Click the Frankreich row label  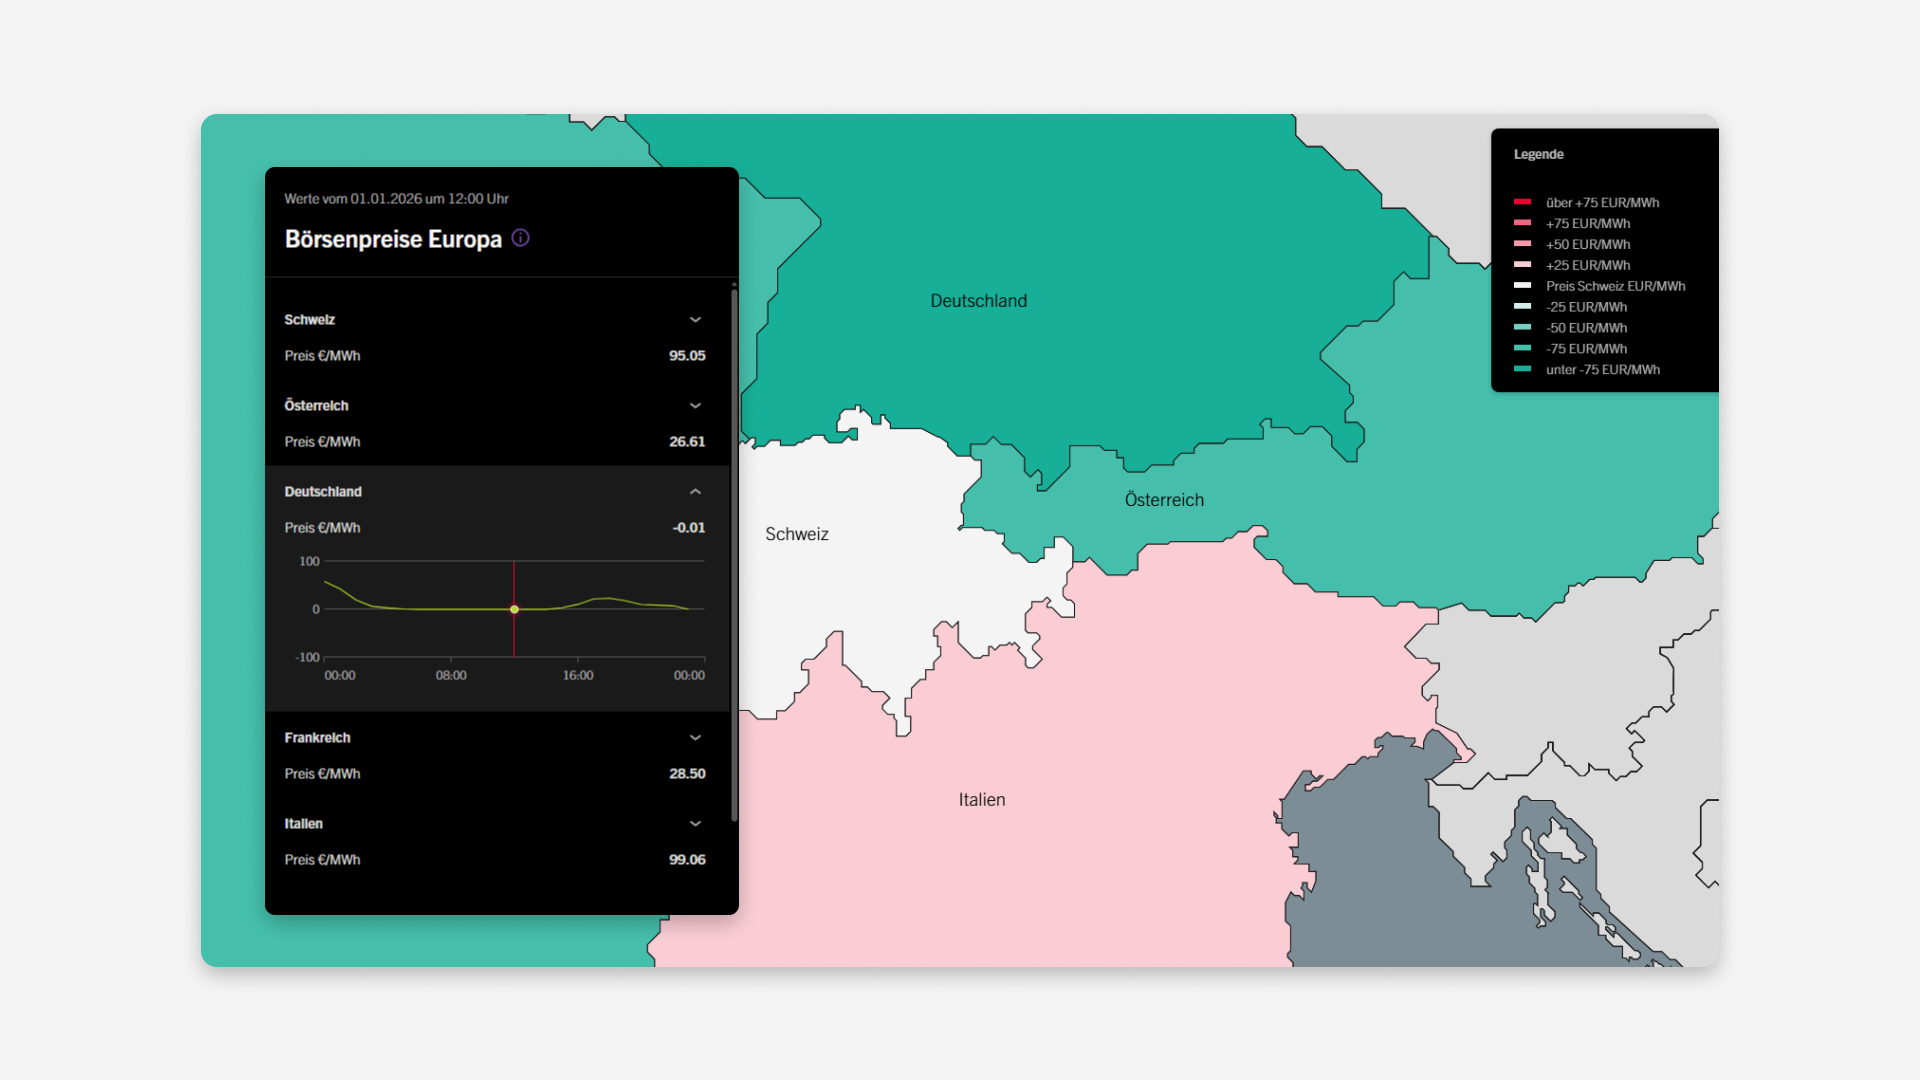click(317, 738)
